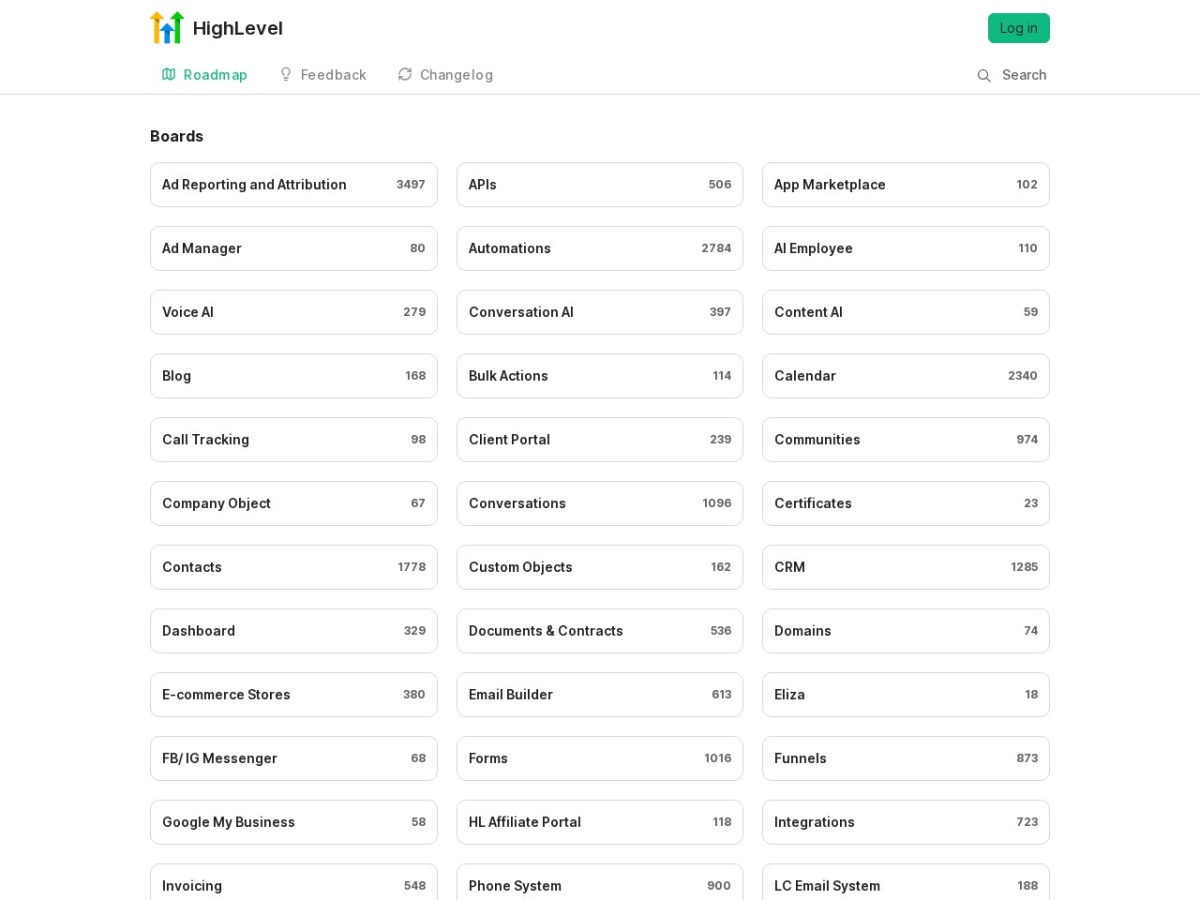Select the FB/ IG Messenger board
Screen dimensions: 1200x900
(x=294, y=759)
